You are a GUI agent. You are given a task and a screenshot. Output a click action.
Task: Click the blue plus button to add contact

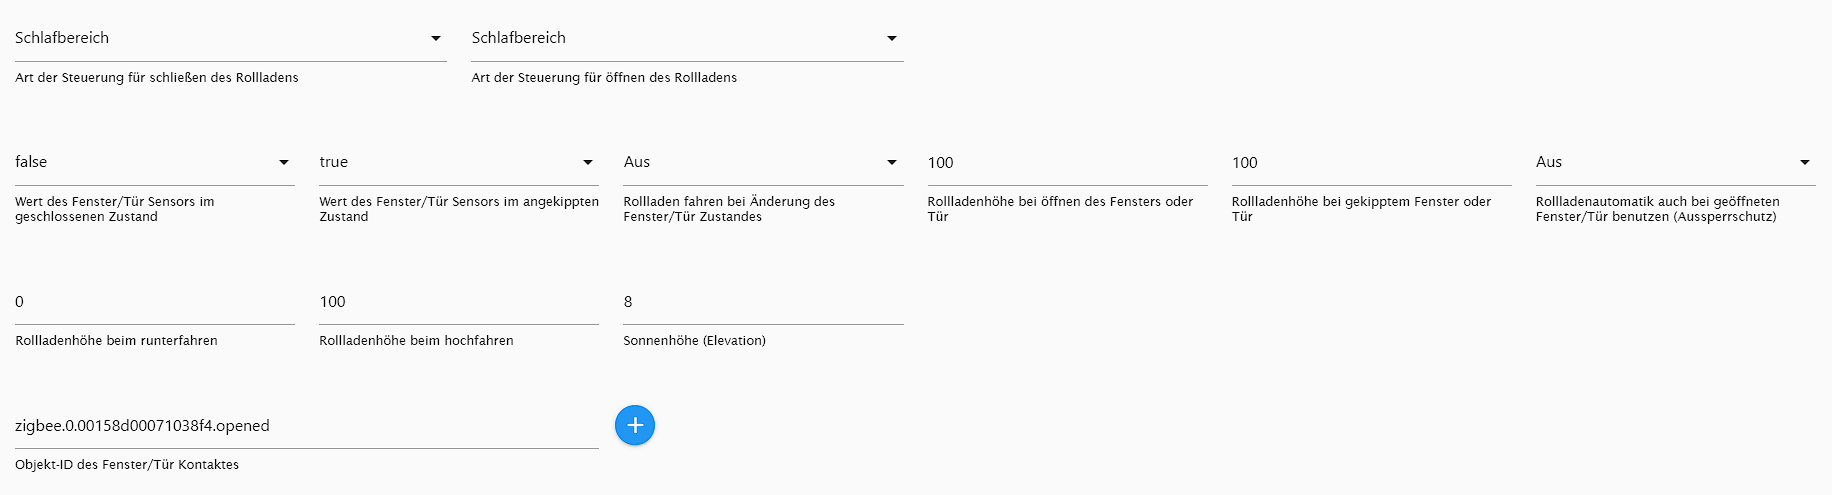[x=635, y=425]
